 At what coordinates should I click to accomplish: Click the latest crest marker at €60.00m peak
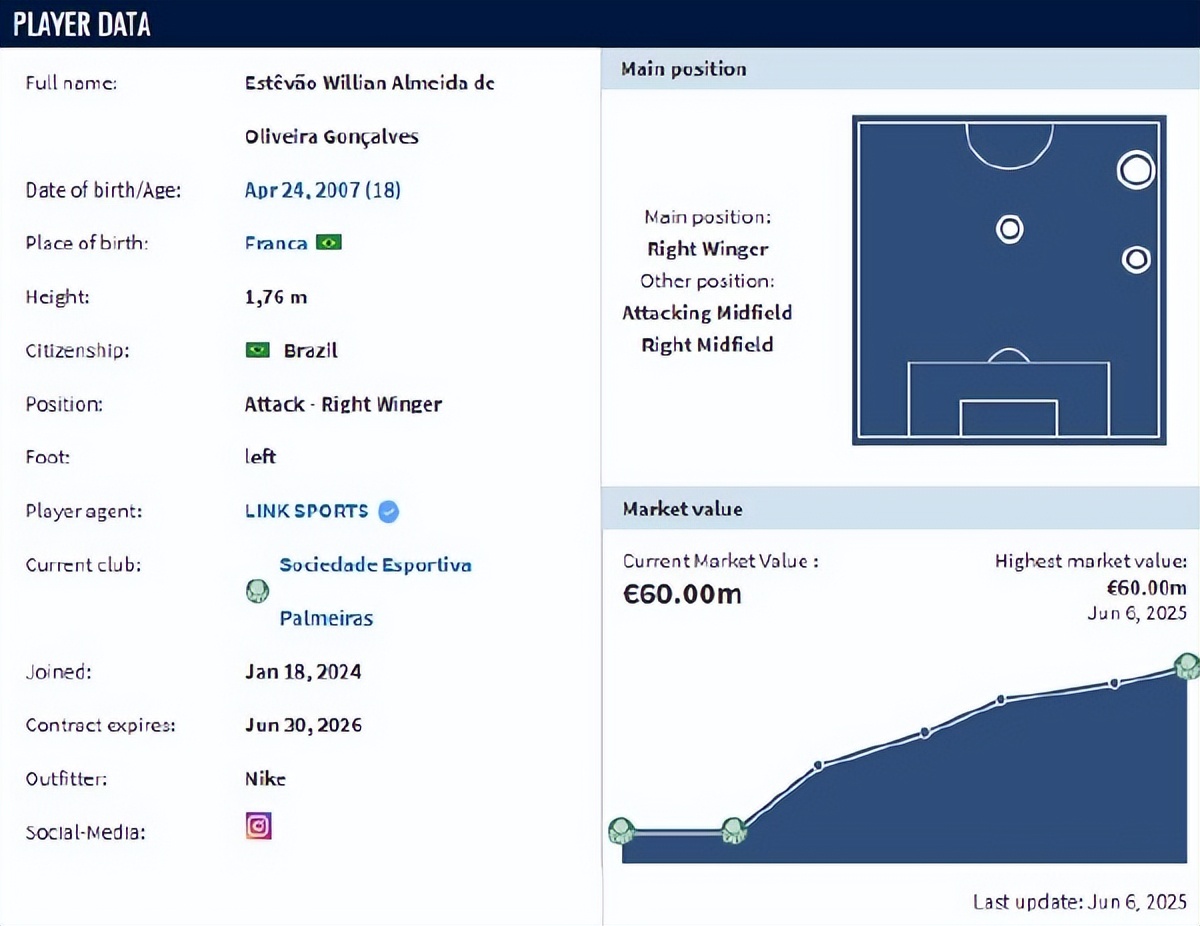click(1186, 665)
